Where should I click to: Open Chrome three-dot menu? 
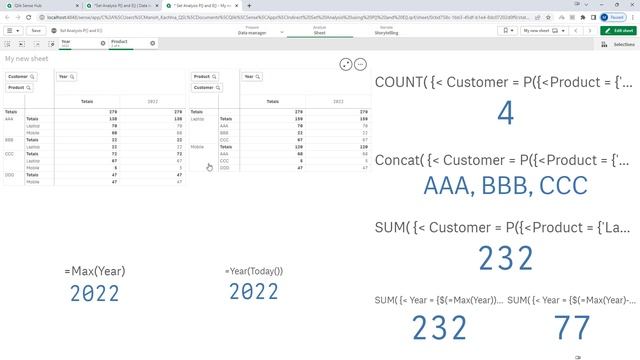pos(633,18)
